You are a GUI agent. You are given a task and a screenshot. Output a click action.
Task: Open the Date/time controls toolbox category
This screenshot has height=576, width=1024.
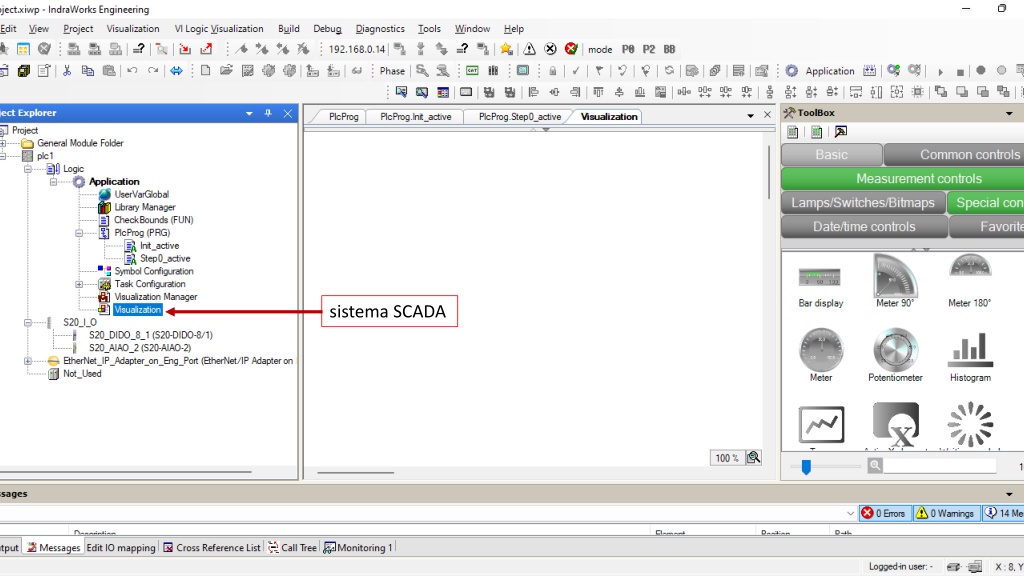[864, 227]
